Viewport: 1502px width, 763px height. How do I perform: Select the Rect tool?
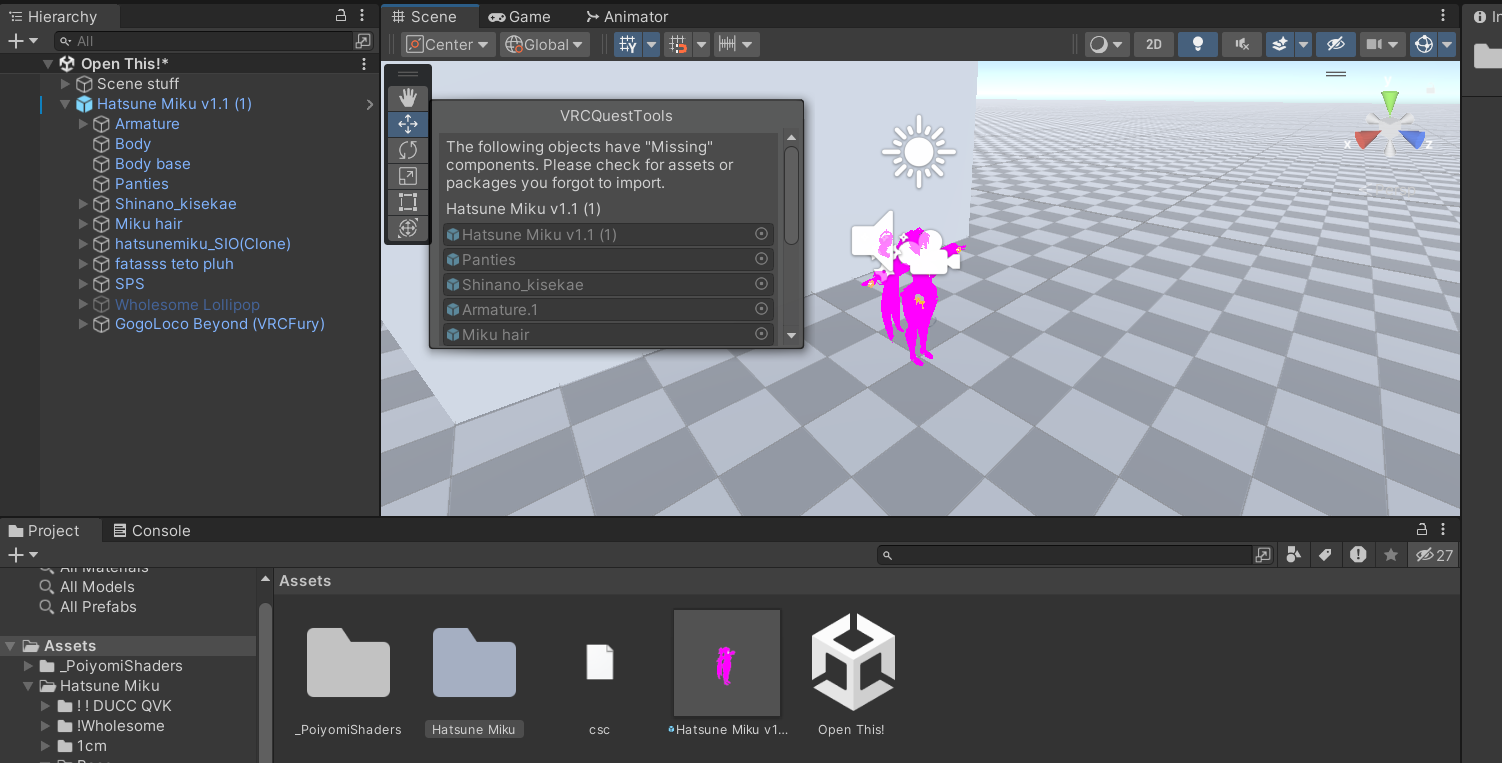tap(408, 202)
